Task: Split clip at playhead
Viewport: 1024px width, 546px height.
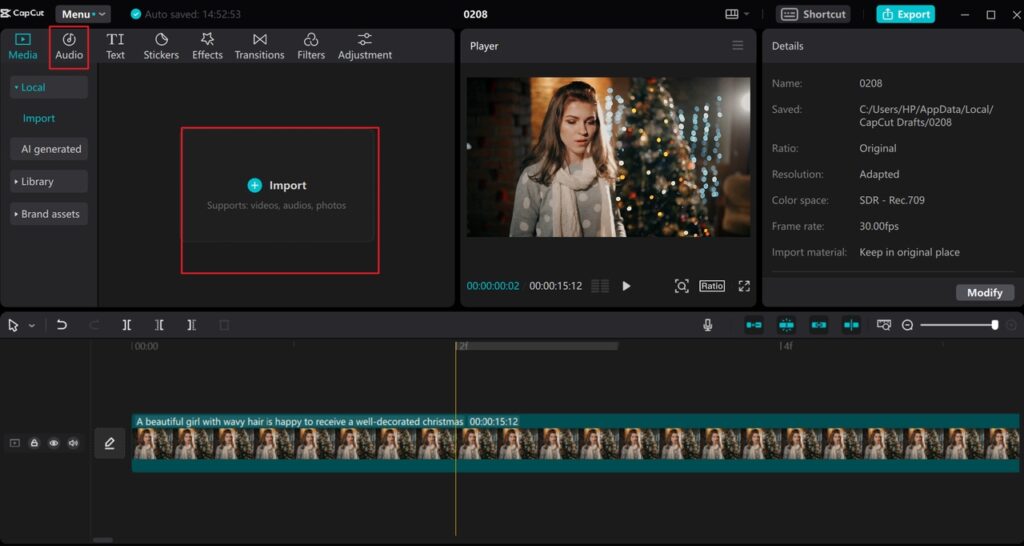Action: coord(127,325)
